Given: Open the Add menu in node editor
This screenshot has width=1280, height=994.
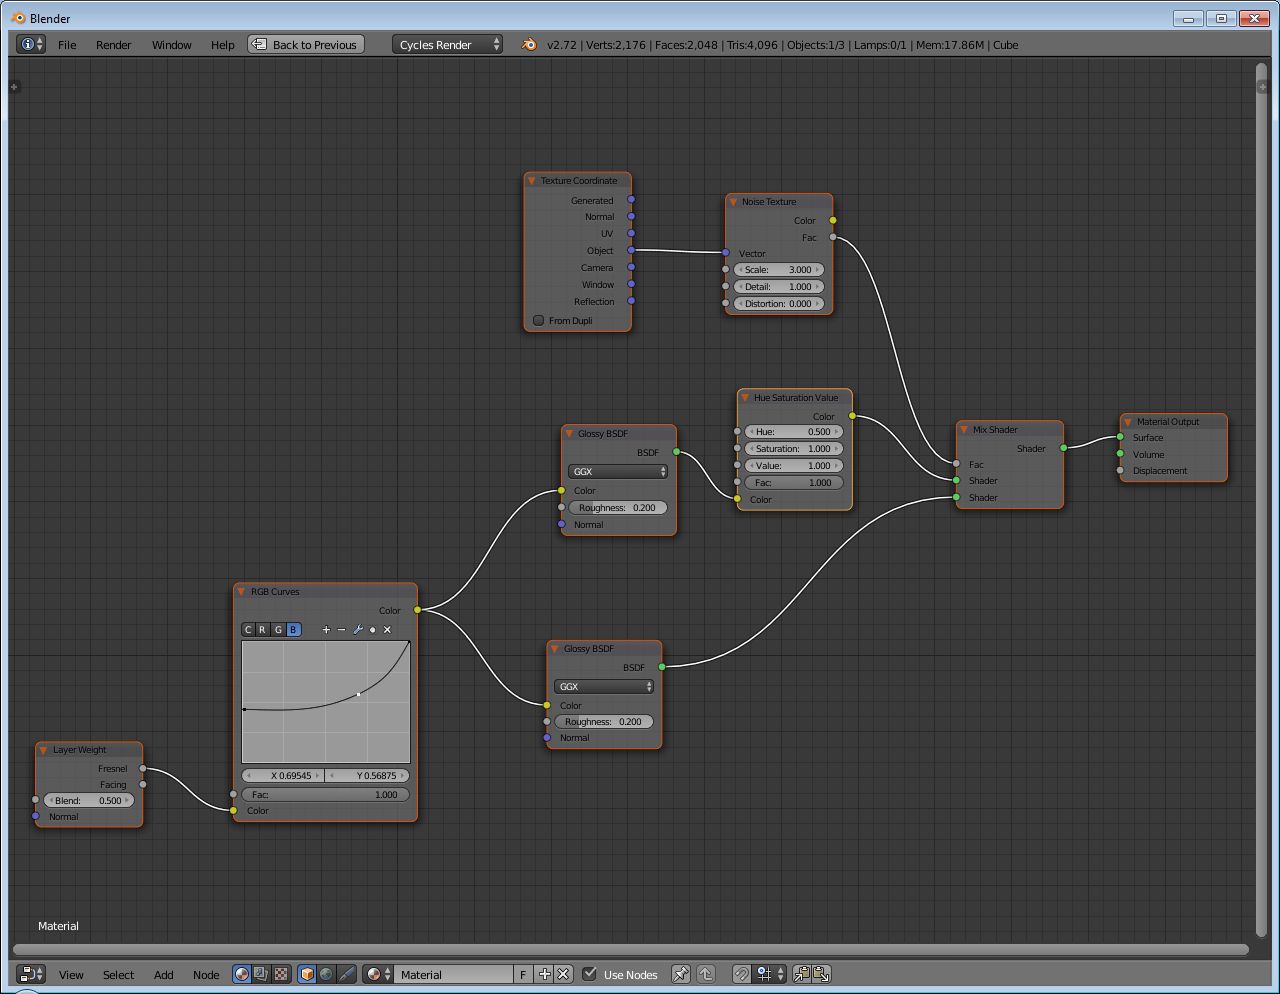Looking at the screenshot, I should (164, 975).
